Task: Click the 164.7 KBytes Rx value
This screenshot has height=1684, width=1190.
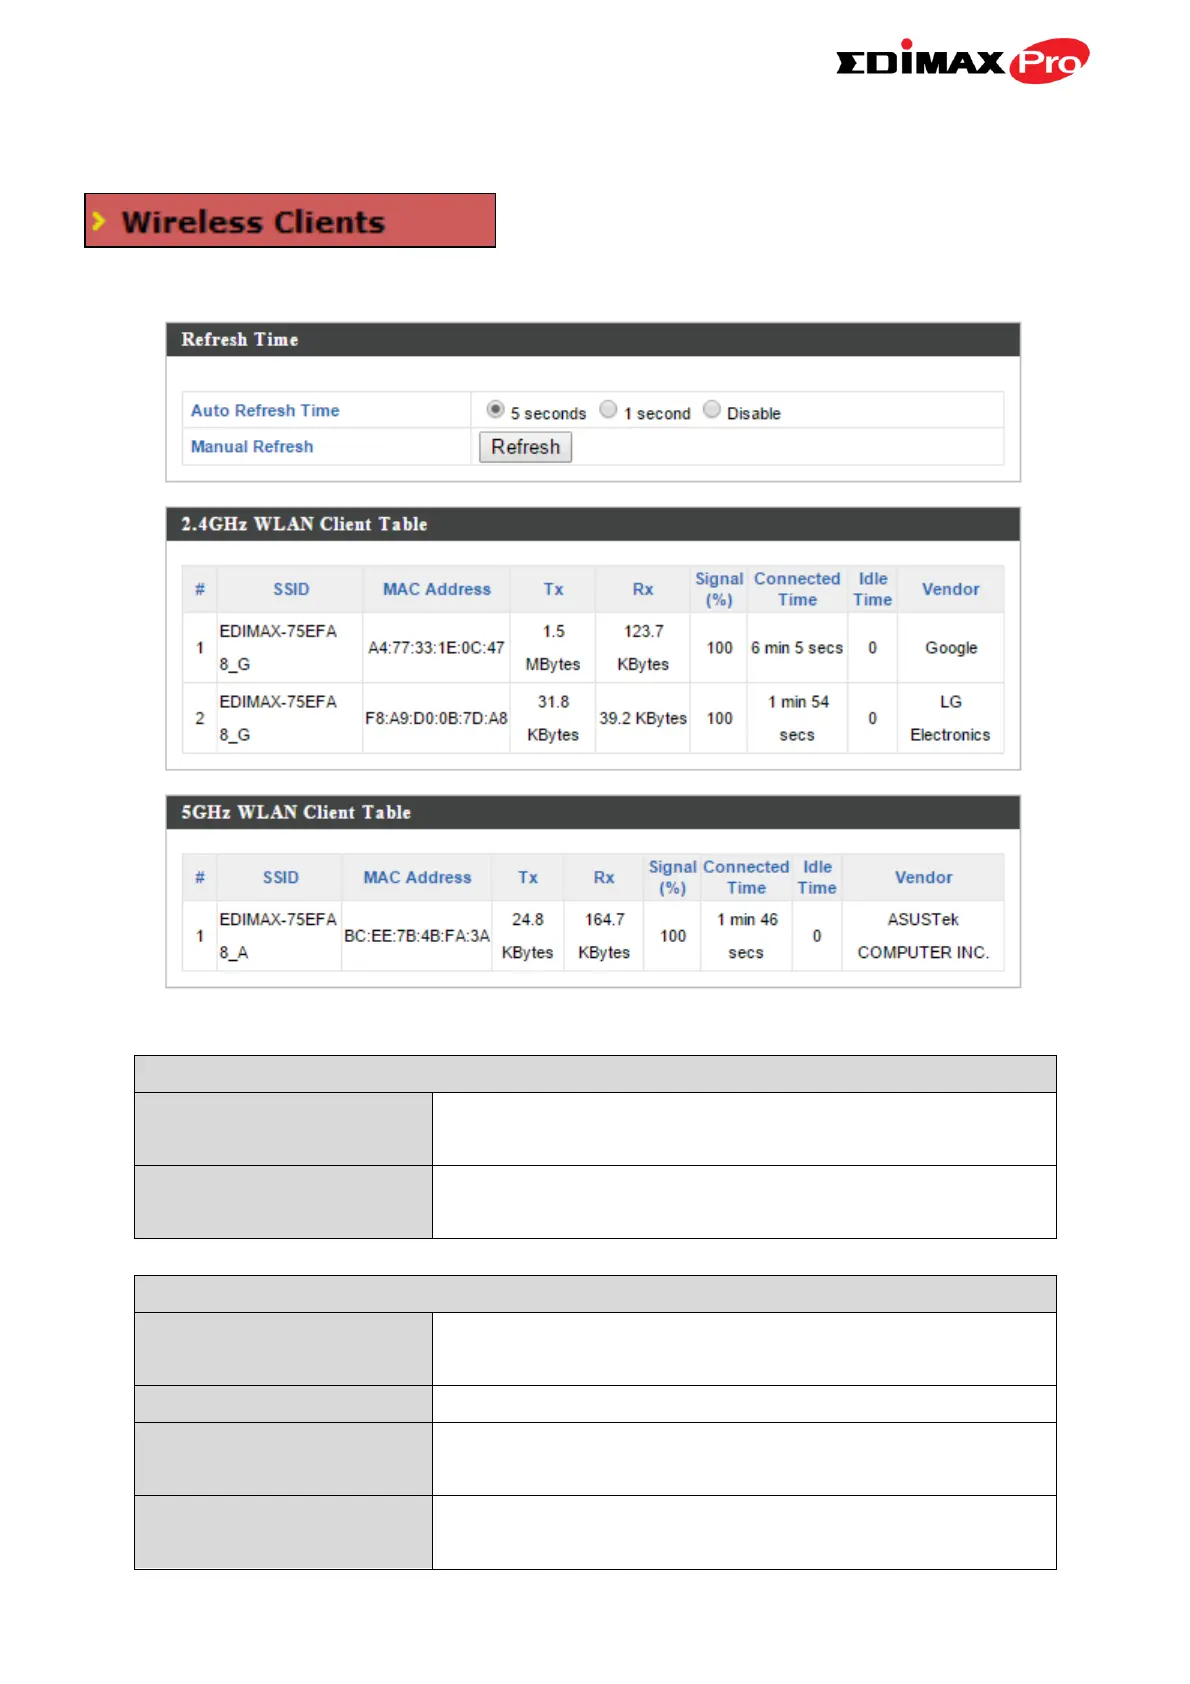Action: (604, 936)
